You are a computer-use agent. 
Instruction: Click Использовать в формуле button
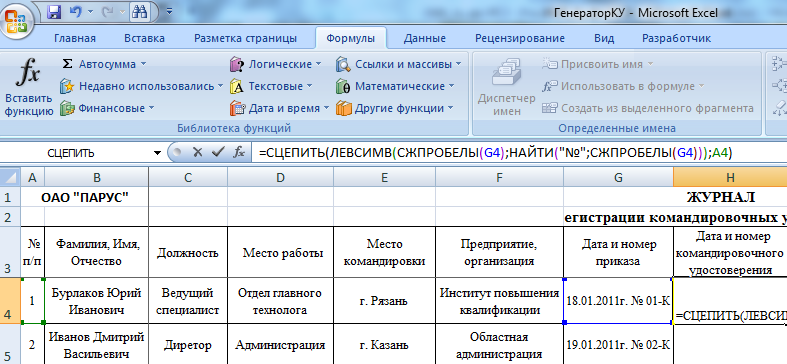[x=623, y=86]
